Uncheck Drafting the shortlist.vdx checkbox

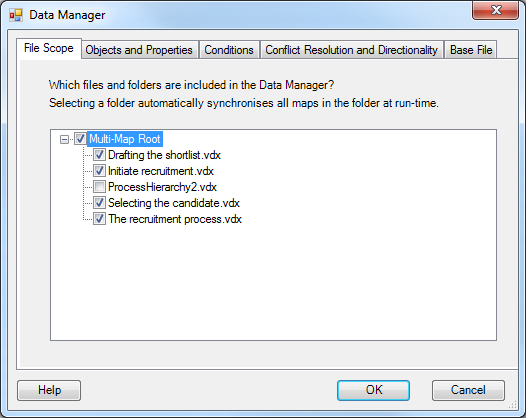point(99,155)
